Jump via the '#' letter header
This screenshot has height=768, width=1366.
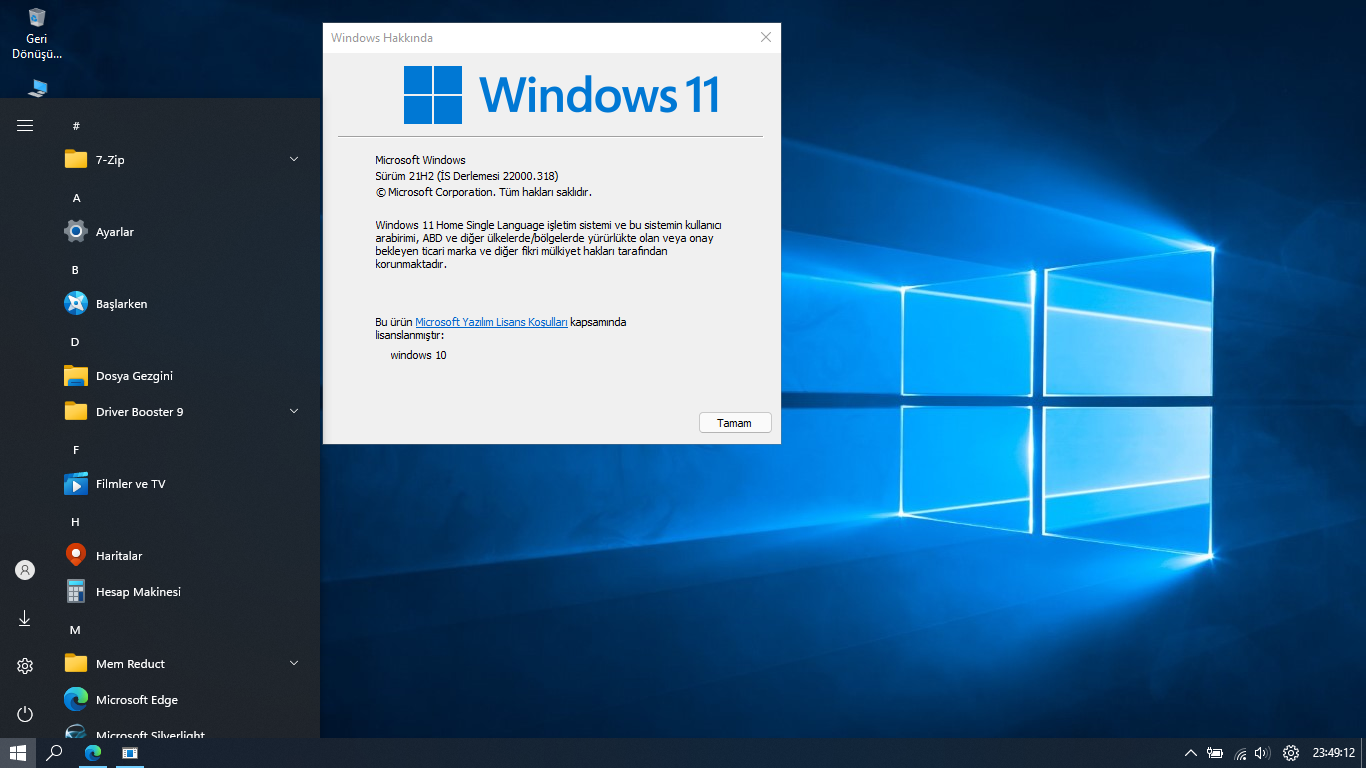pos(76,126)
